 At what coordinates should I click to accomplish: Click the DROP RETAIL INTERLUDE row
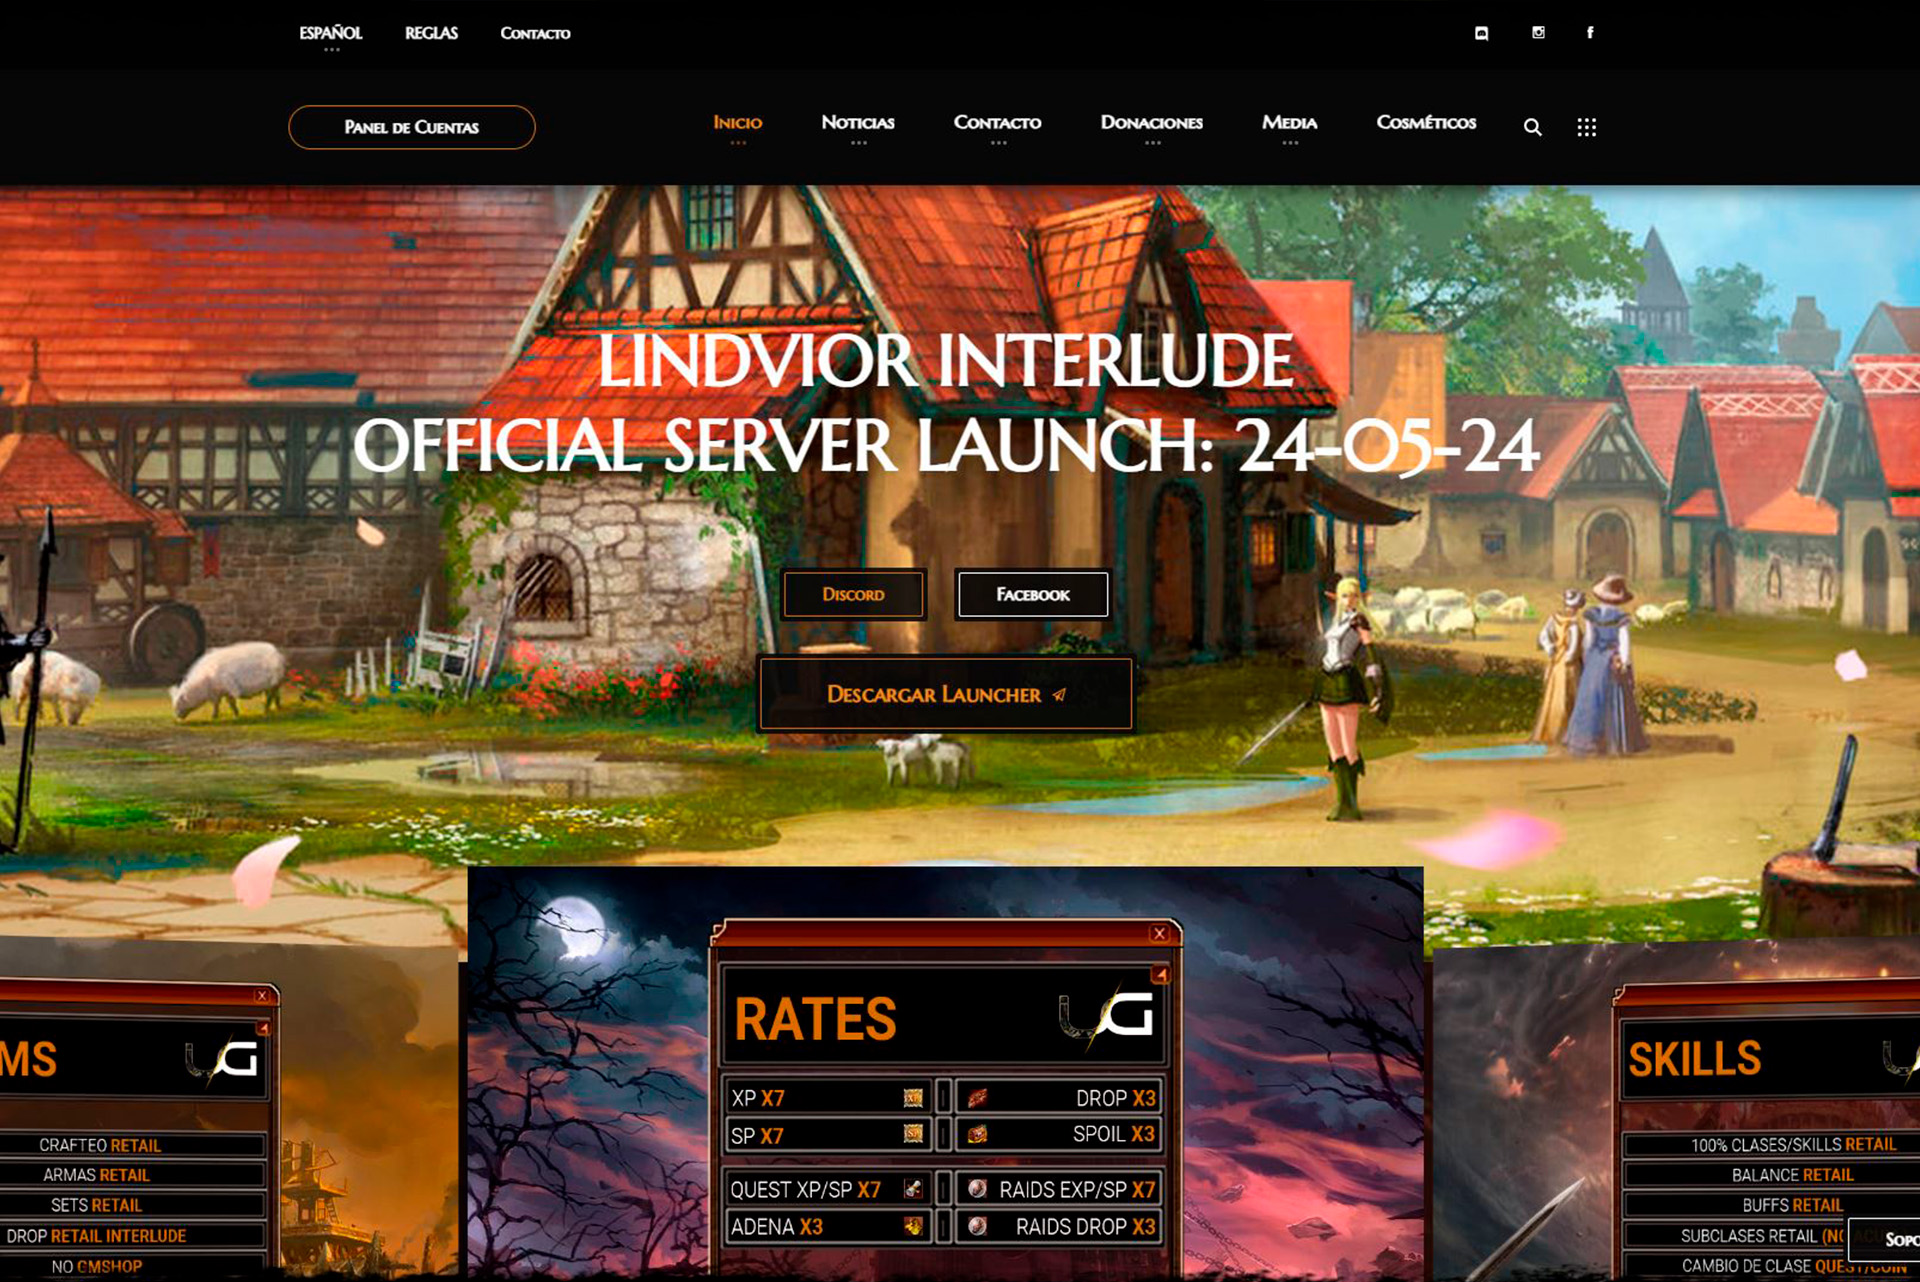(x=132, y=1236)
